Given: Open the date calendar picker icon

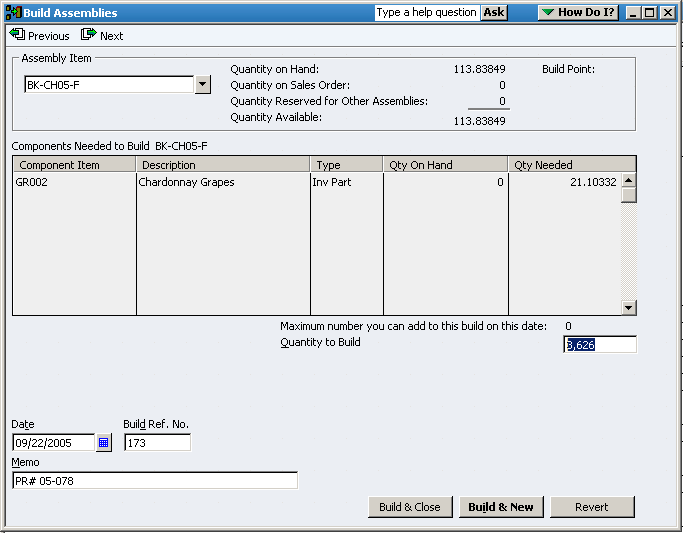Looking at the screenshot, I should tap(103, 443).
